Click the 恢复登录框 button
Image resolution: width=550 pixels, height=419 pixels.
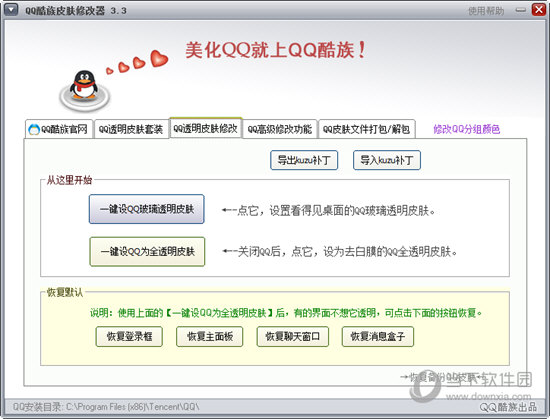(129, 337)
